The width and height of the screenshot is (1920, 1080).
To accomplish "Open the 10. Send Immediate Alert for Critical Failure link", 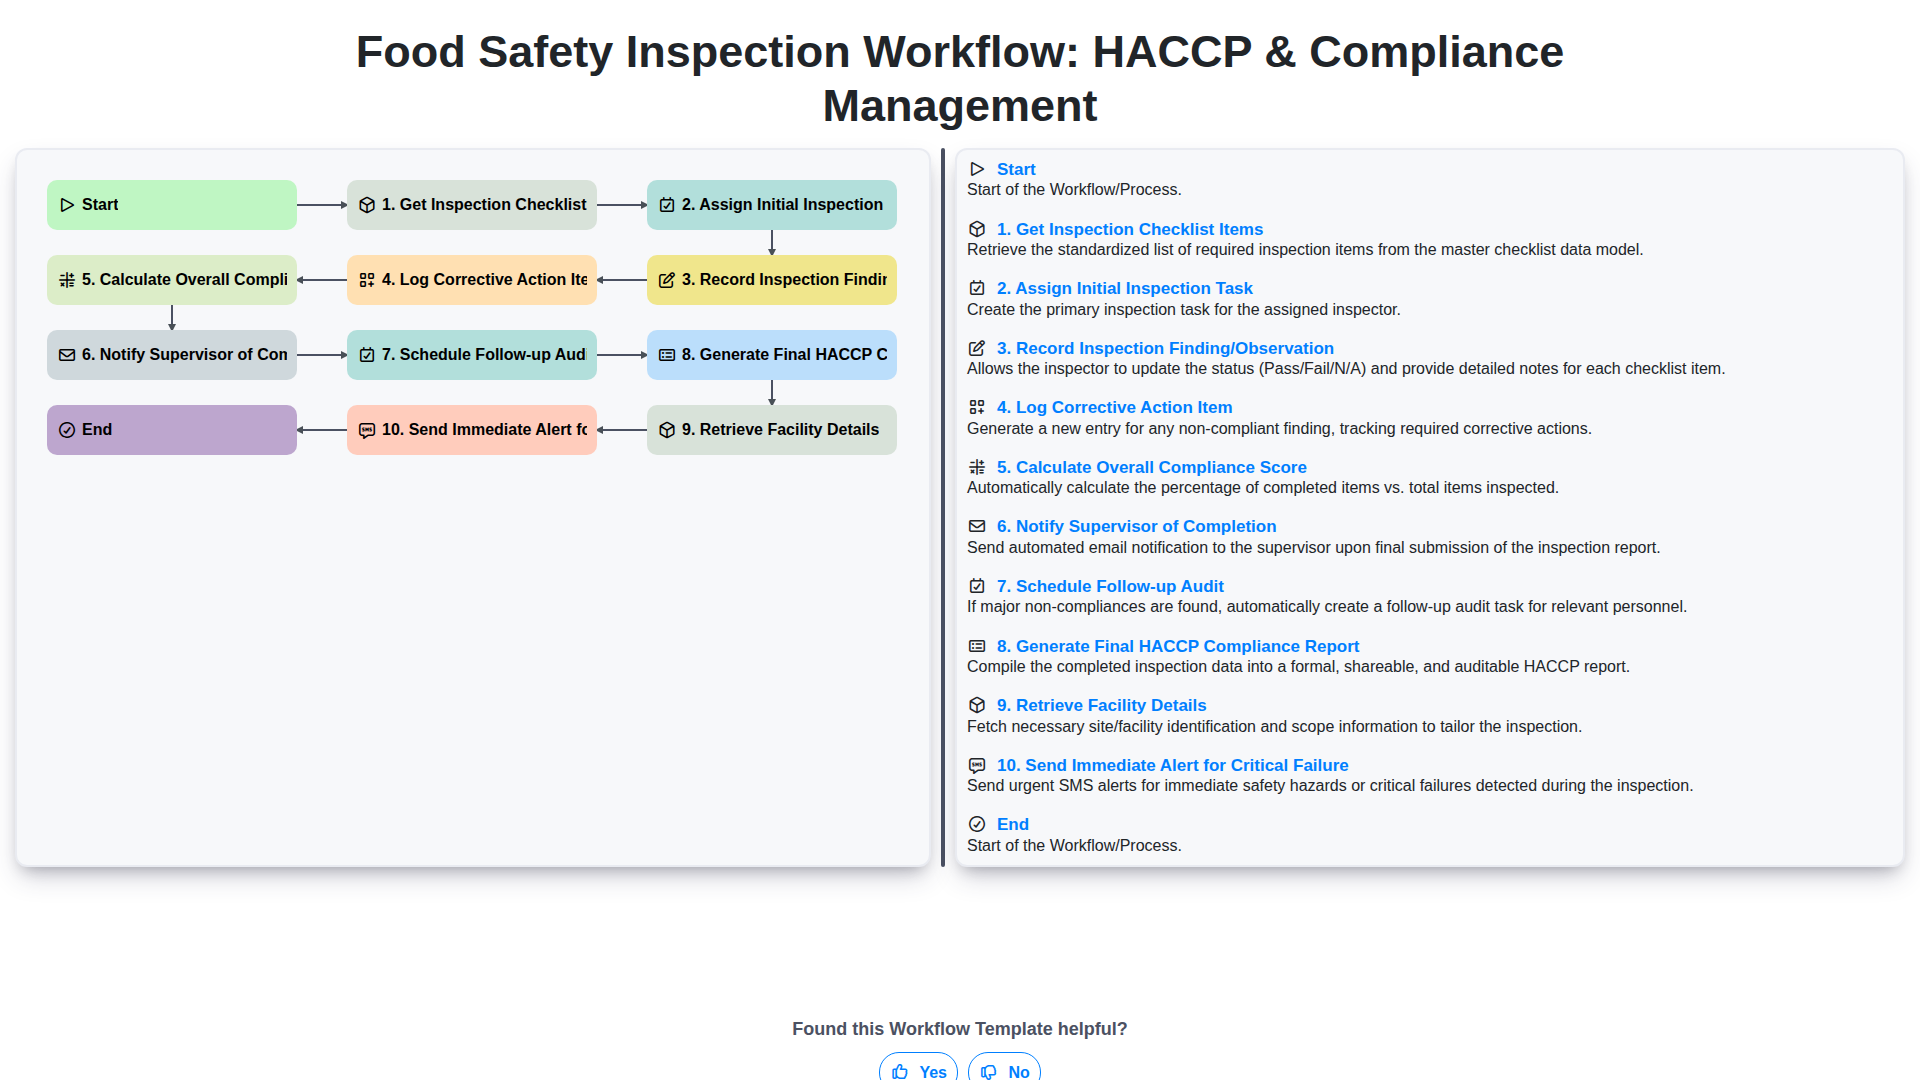I will (1173, 765).
